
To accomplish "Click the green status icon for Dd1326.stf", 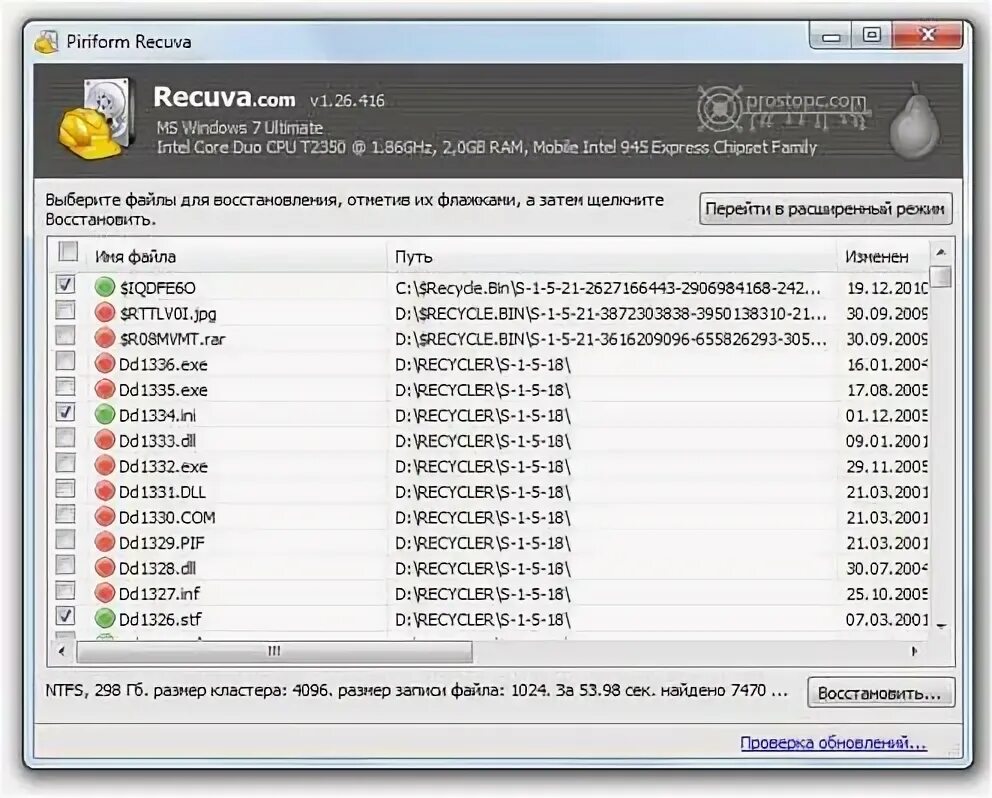I will (104, 619).
